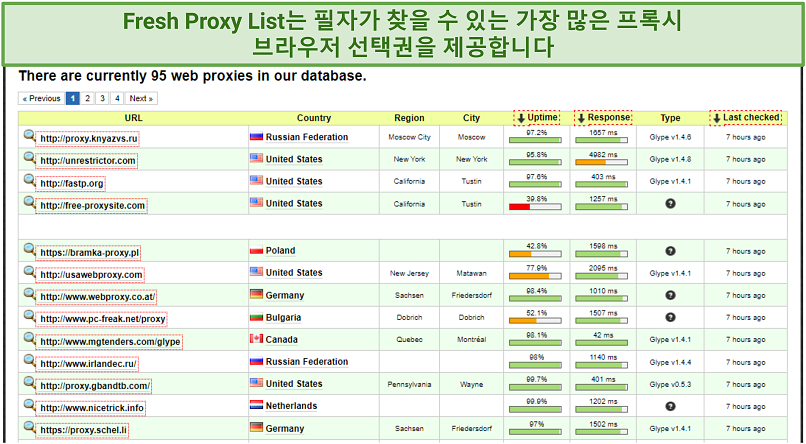Click magnifier icon beside bramka-proxy.pl

pos(29,250)
